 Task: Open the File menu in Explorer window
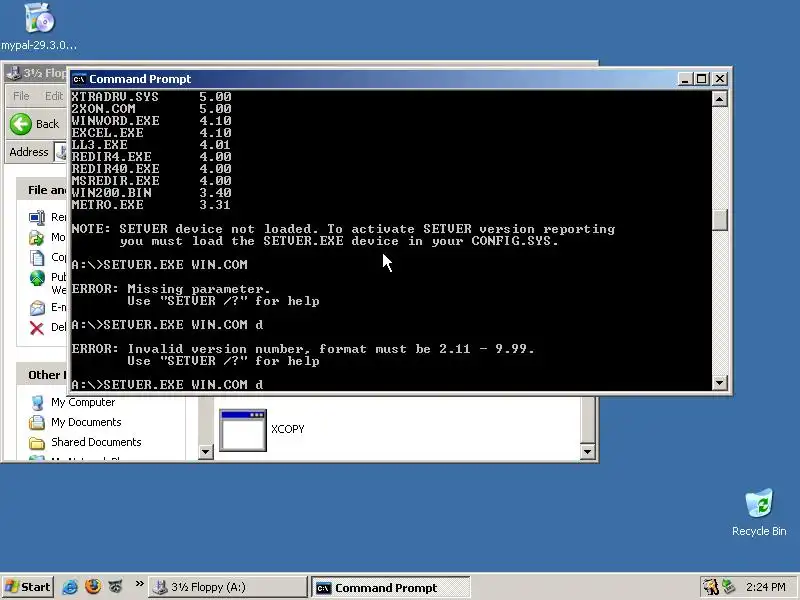(21, 96)
